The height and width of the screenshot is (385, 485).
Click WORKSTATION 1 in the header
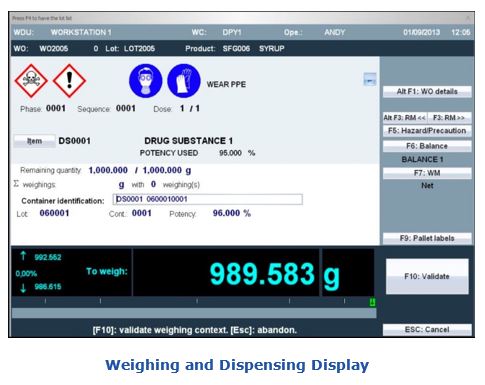(x=81, y=32)
